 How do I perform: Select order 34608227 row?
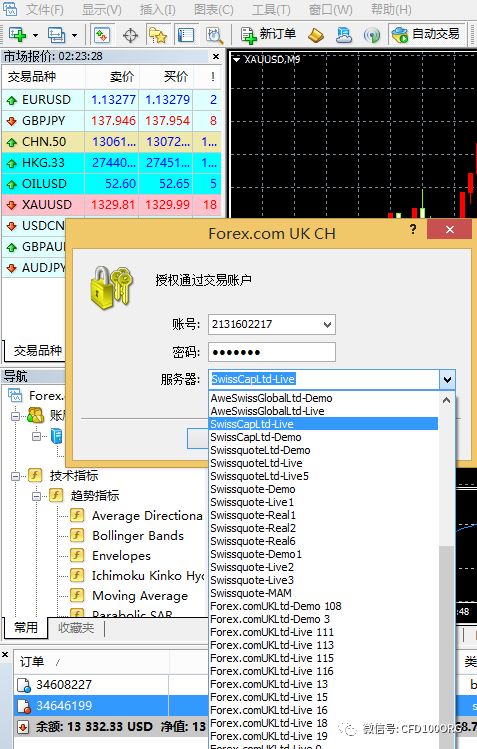pyautogui.click(x=112, y=685)
